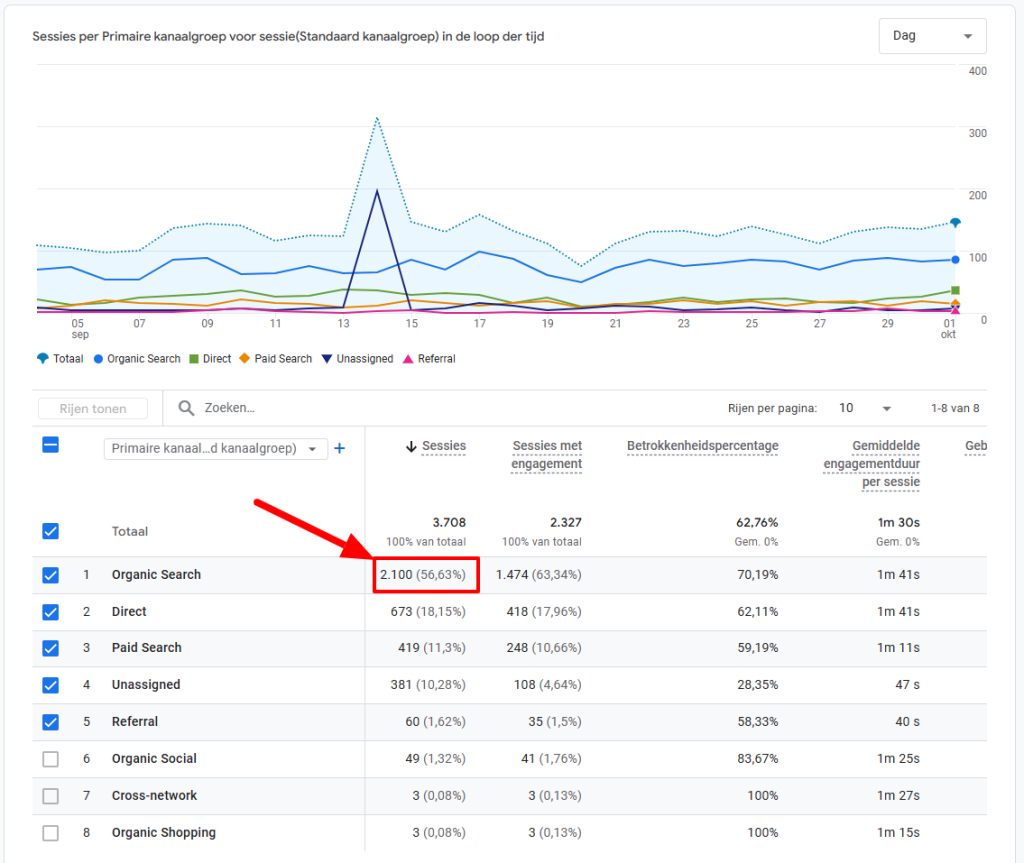Click the Rijen tonen button
The width and height of the screenshot is (1024, 863).
tap(92, 409)
